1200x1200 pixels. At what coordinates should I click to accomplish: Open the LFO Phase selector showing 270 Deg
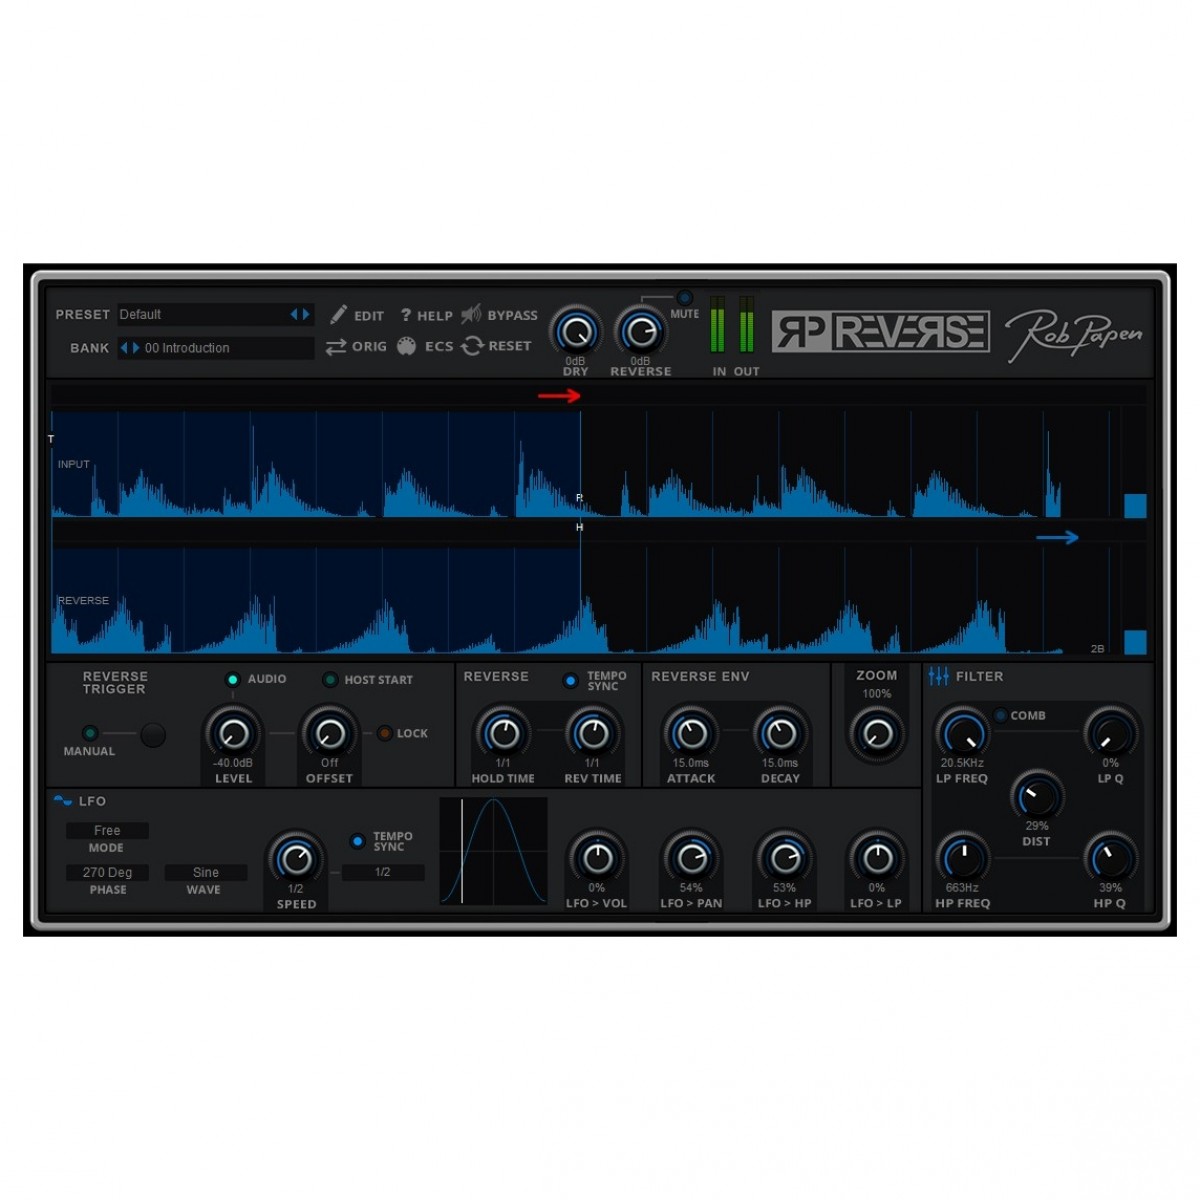107,873
